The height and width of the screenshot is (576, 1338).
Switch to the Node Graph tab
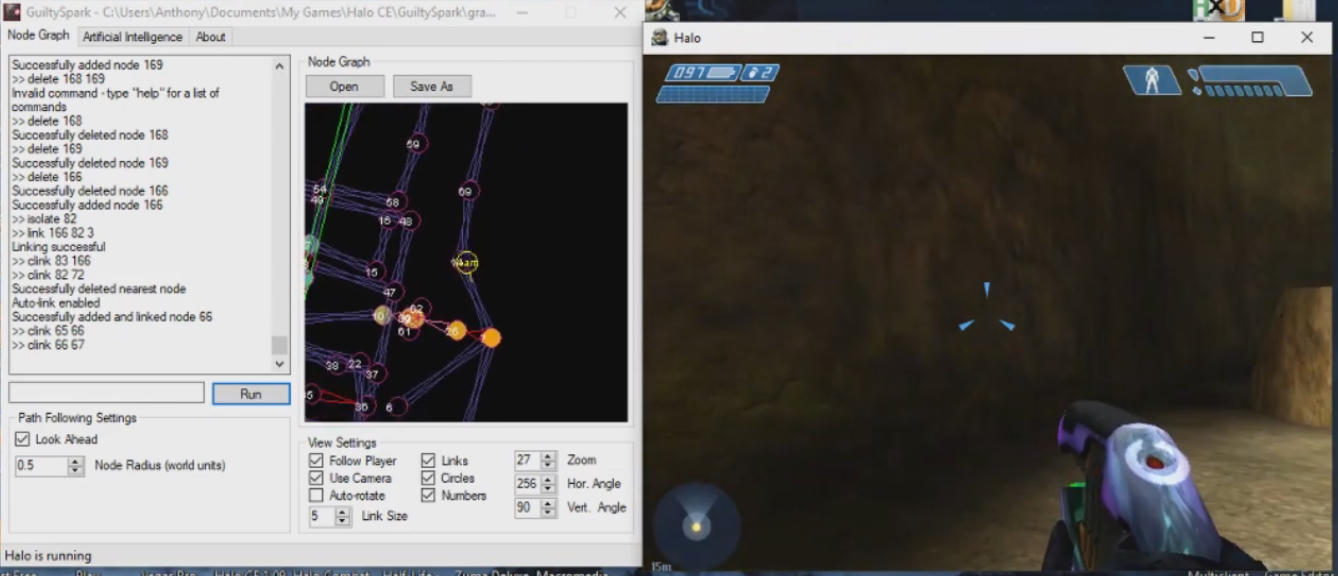pyautogui.click(x=39, y=35)
